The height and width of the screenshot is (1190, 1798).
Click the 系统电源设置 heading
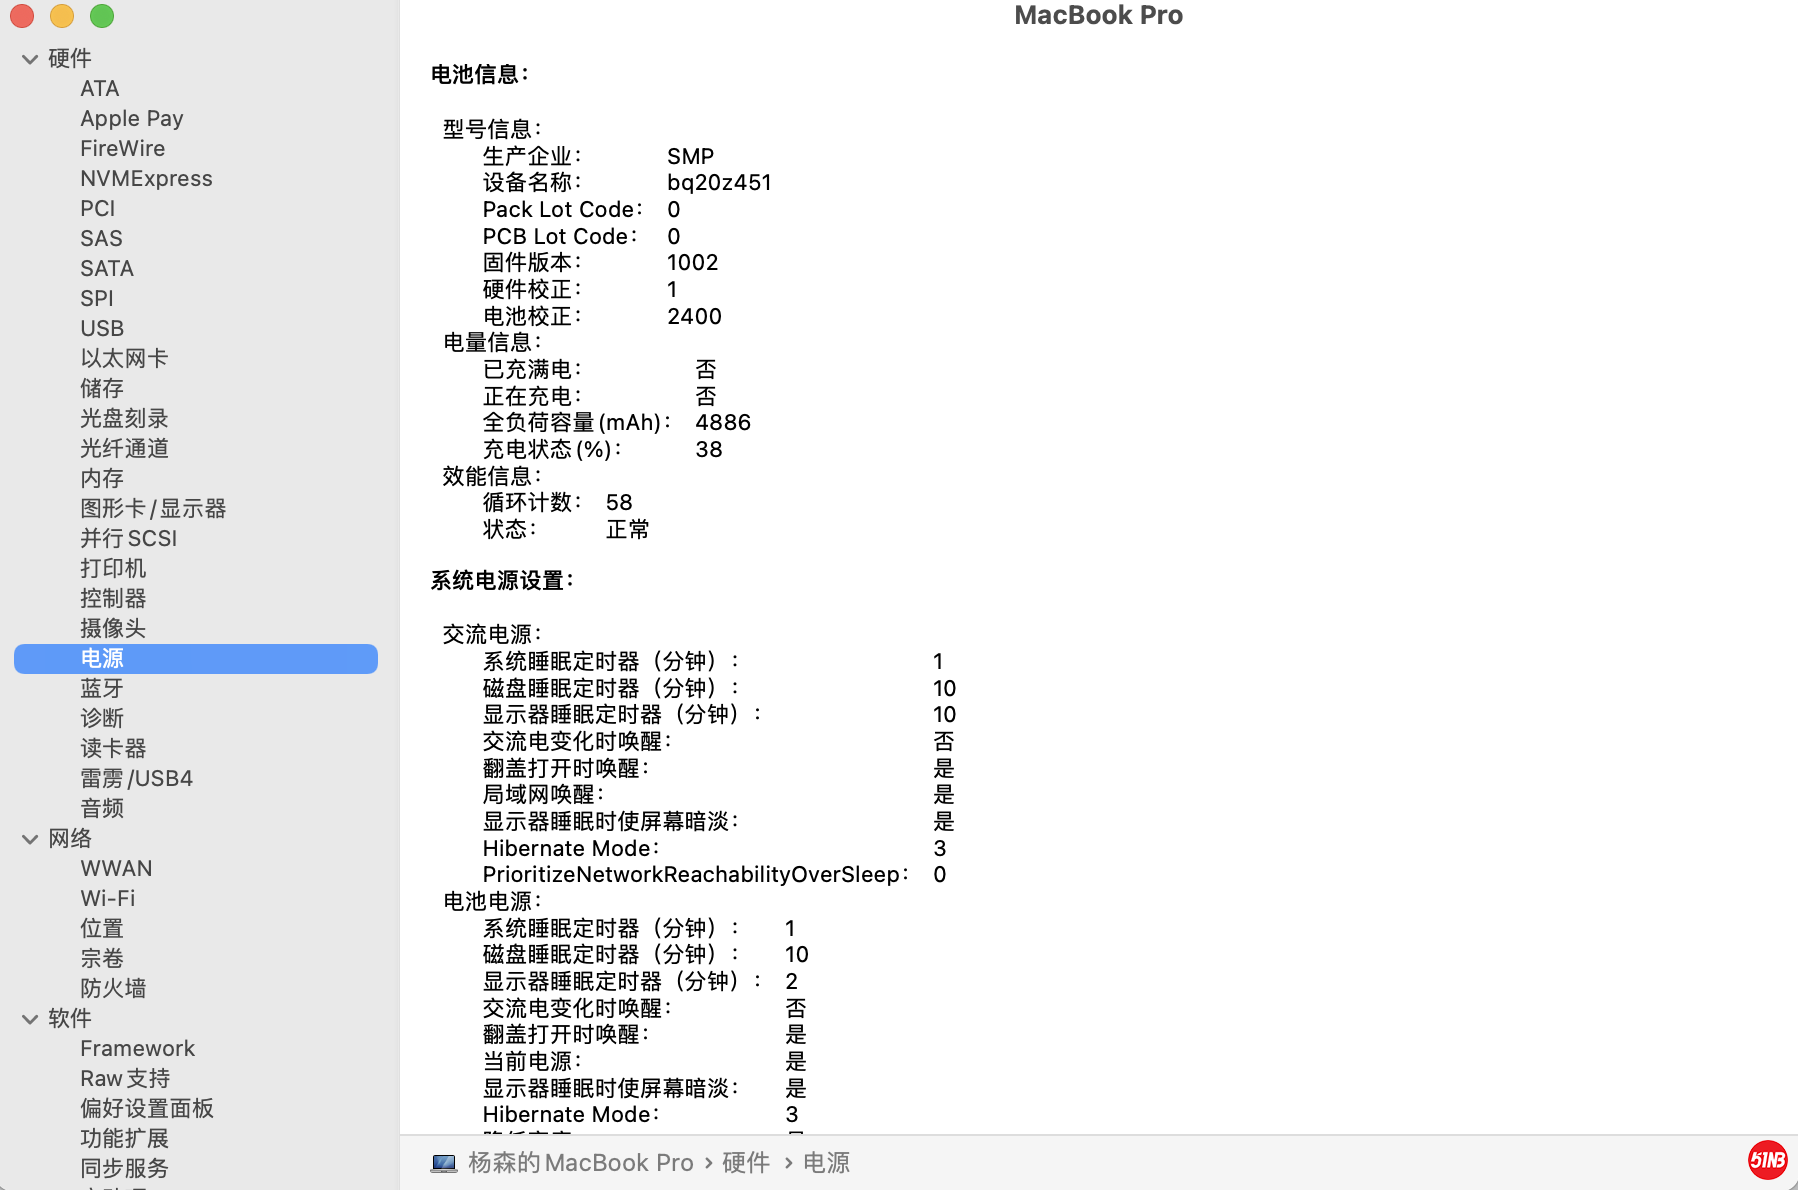(x=502, y=581)
